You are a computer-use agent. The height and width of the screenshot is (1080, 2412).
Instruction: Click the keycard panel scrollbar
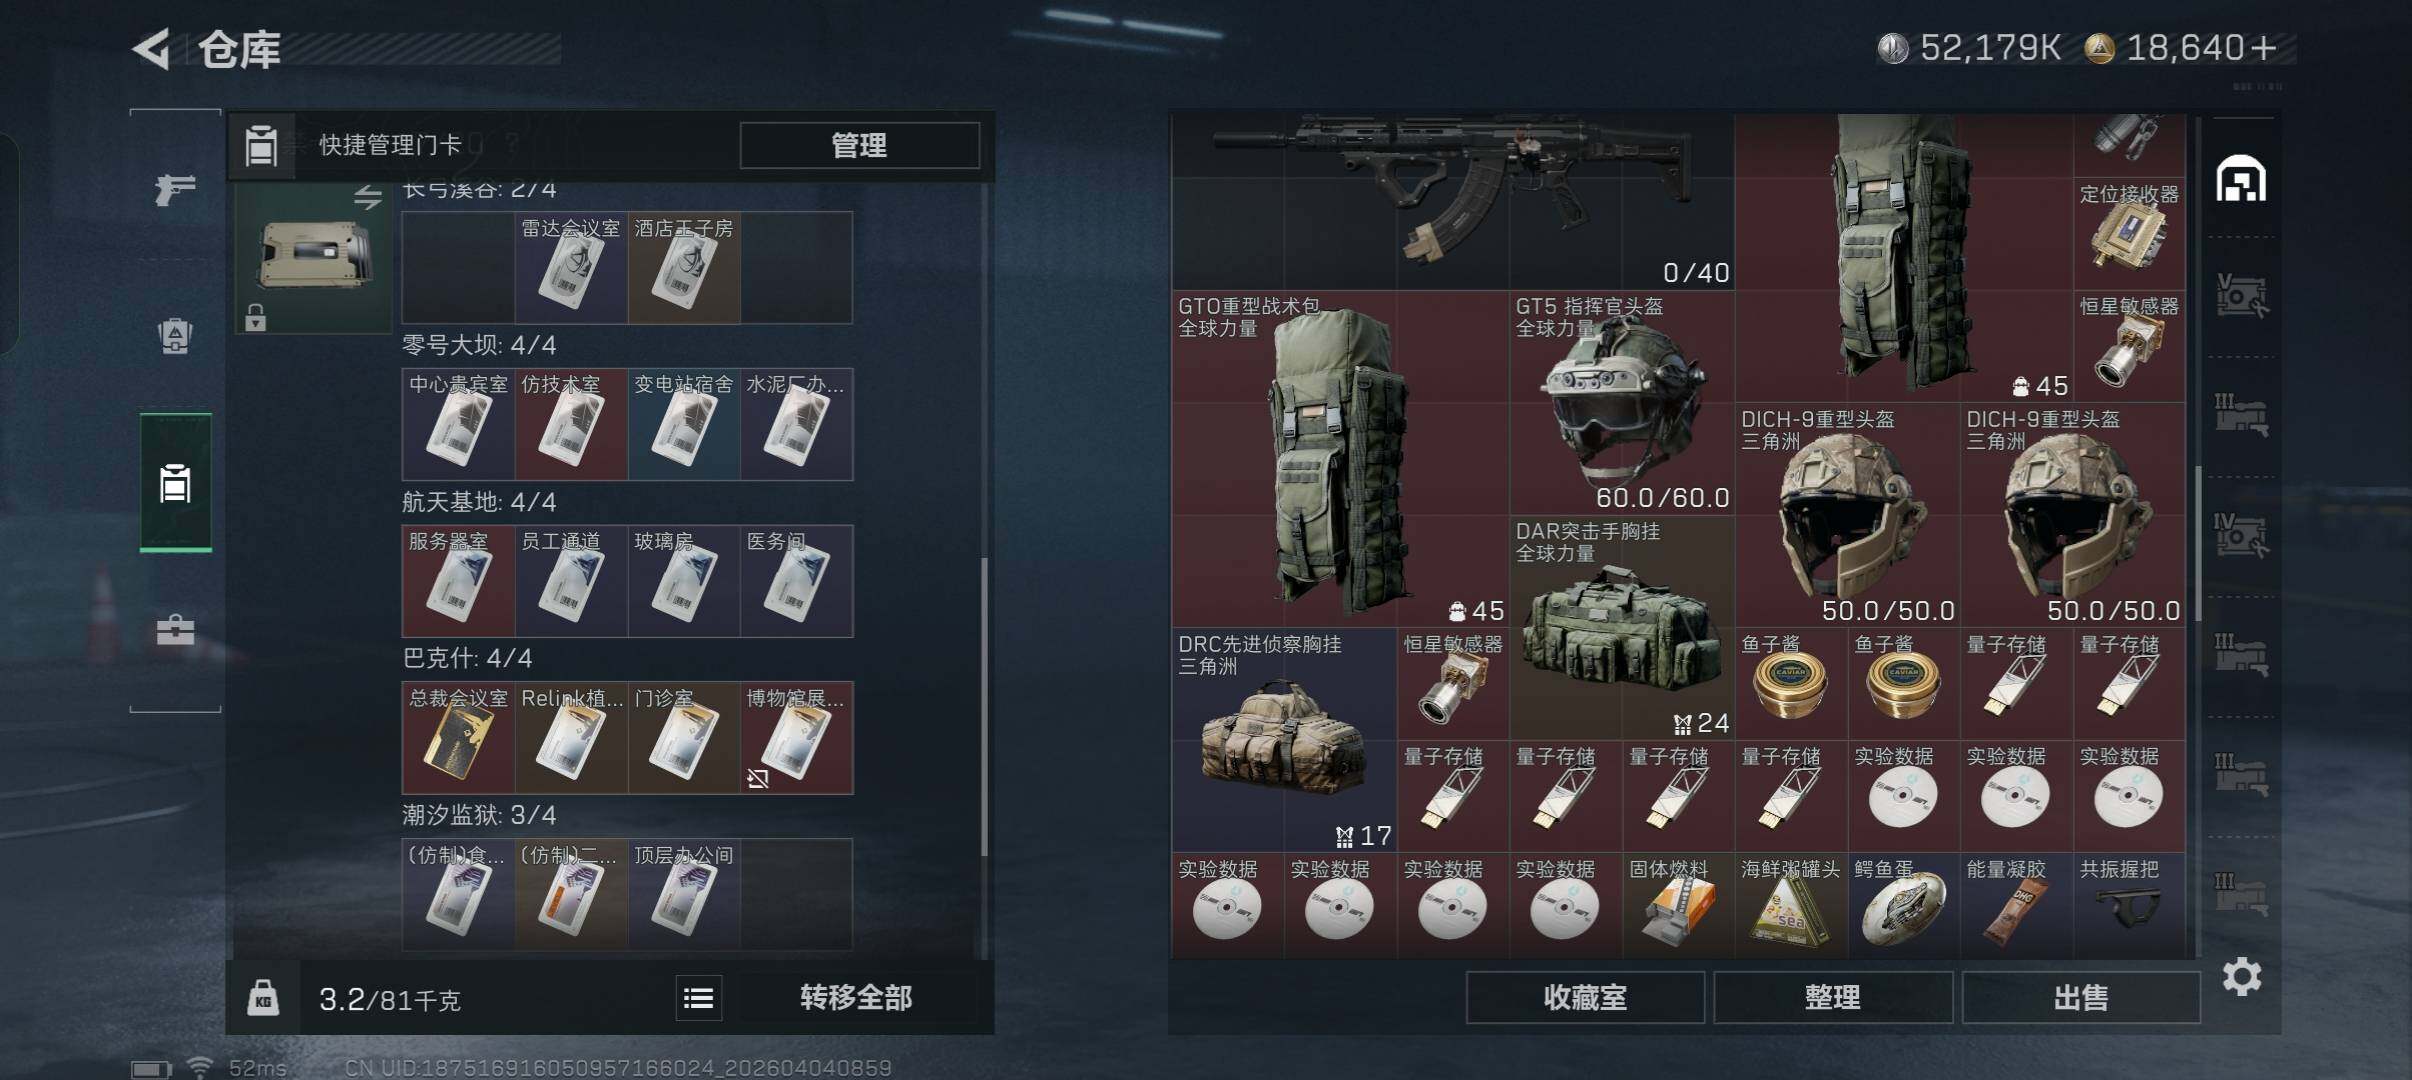tap(985, 706)
